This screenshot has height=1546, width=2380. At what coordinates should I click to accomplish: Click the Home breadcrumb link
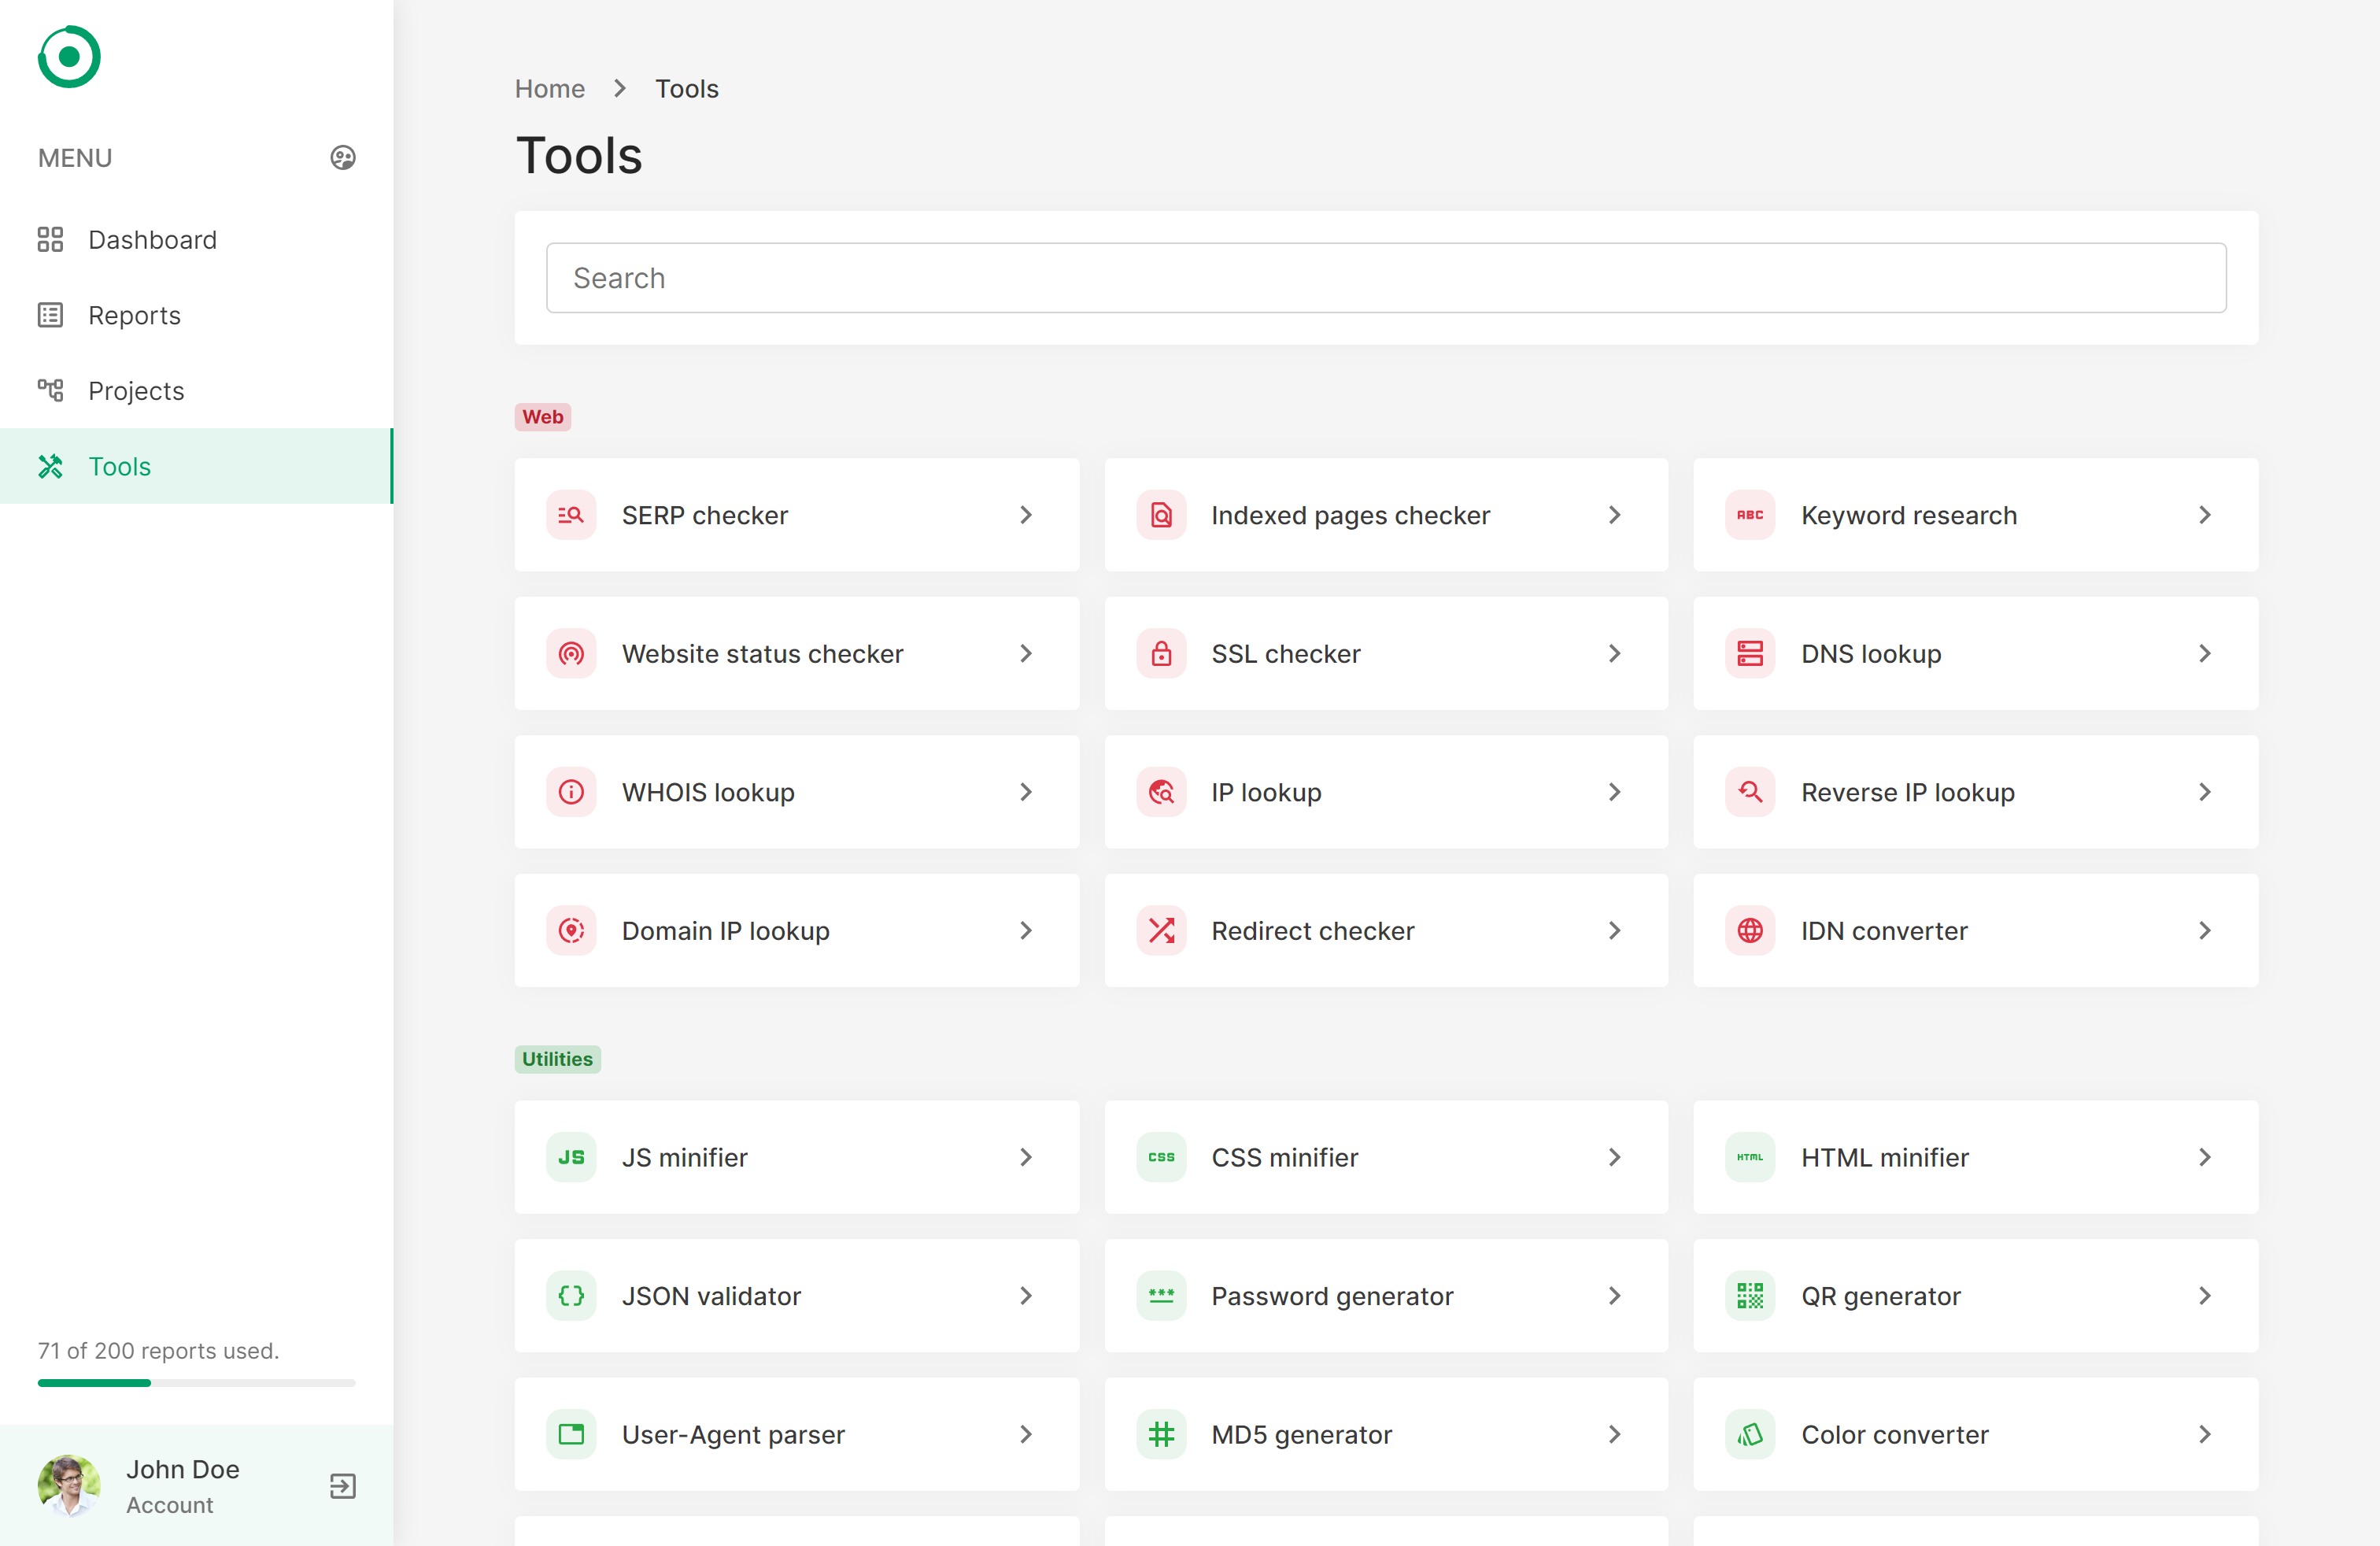click(x=550, y=88)
